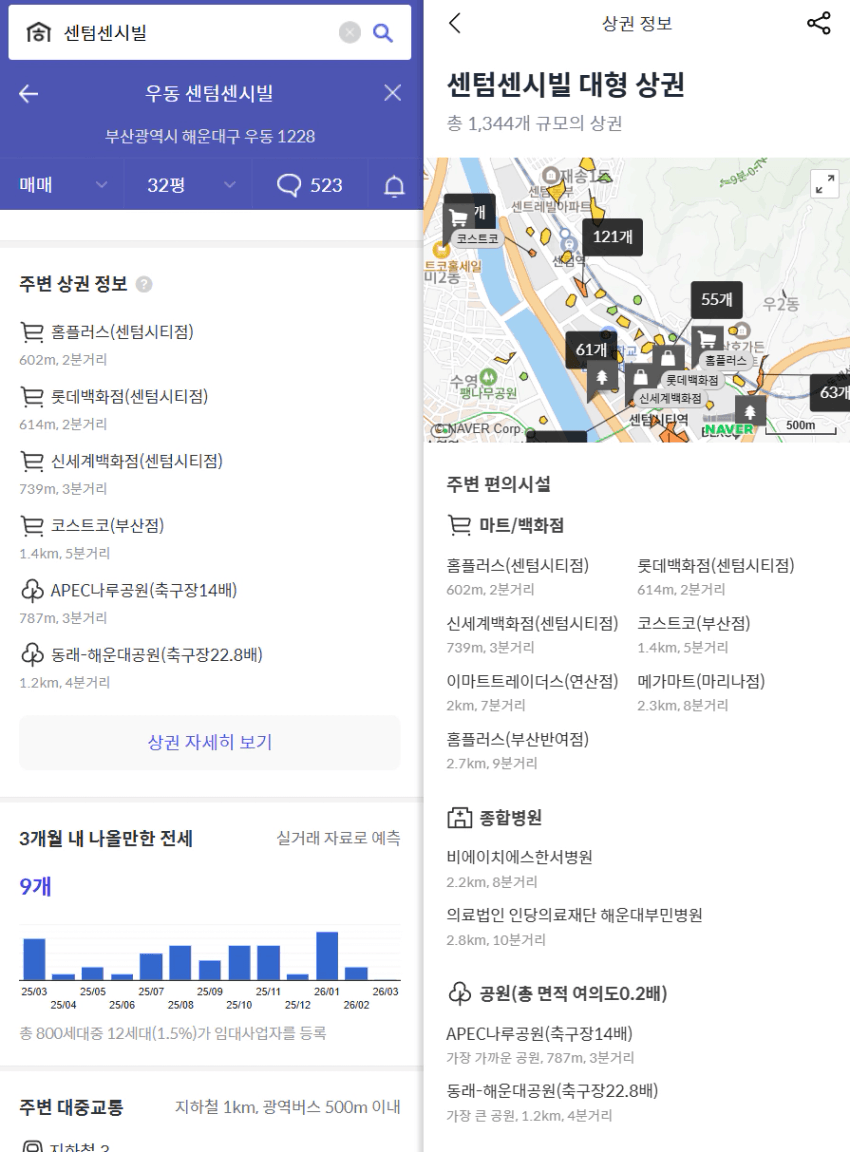
Task: Click the help question mark next to 주변 상권 정보
Action: click(x=145, y=284)
